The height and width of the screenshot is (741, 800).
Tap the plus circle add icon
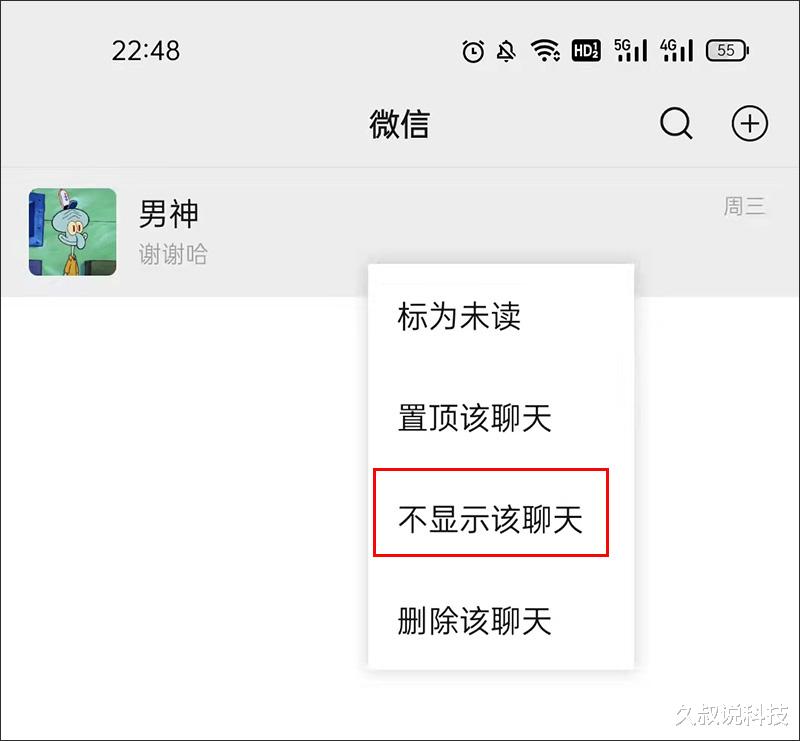pos(749,123)
